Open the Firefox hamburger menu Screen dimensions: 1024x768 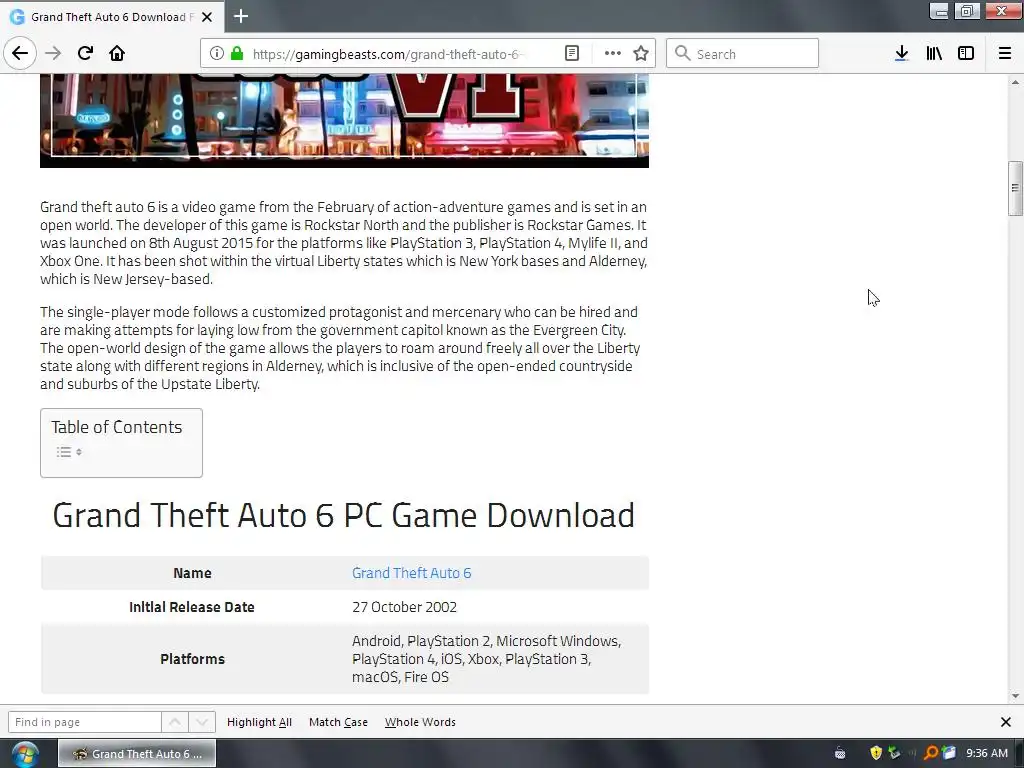click(1004, 54)
